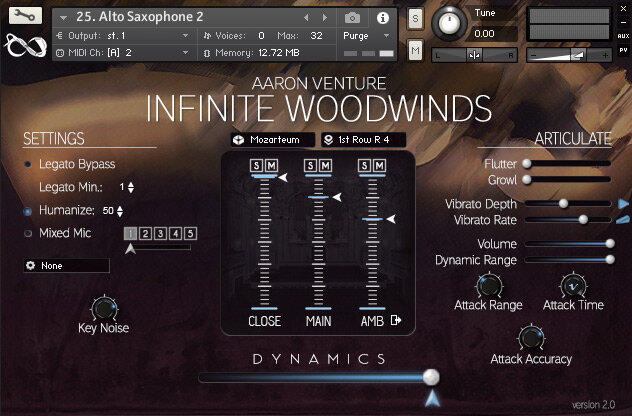The height and width of the screenshot is (416, 632).
Task: Click the camera snapshot icon
Action: click(x=352, y=18)
